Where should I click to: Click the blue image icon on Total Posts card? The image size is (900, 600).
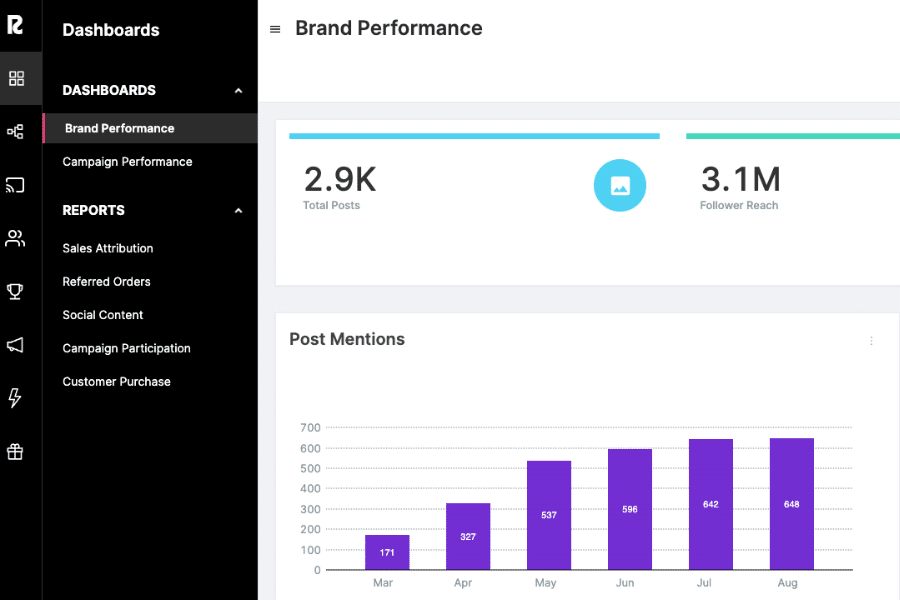(620, 185)
